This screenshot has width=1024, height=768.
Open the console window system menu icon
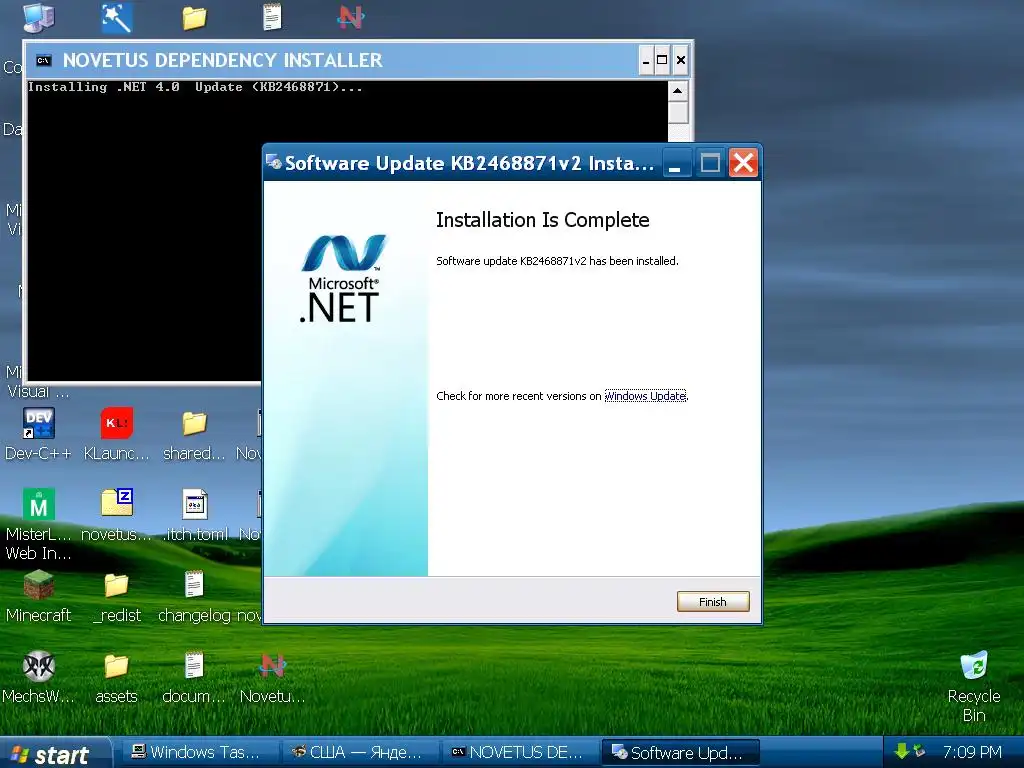coord(43,60)
